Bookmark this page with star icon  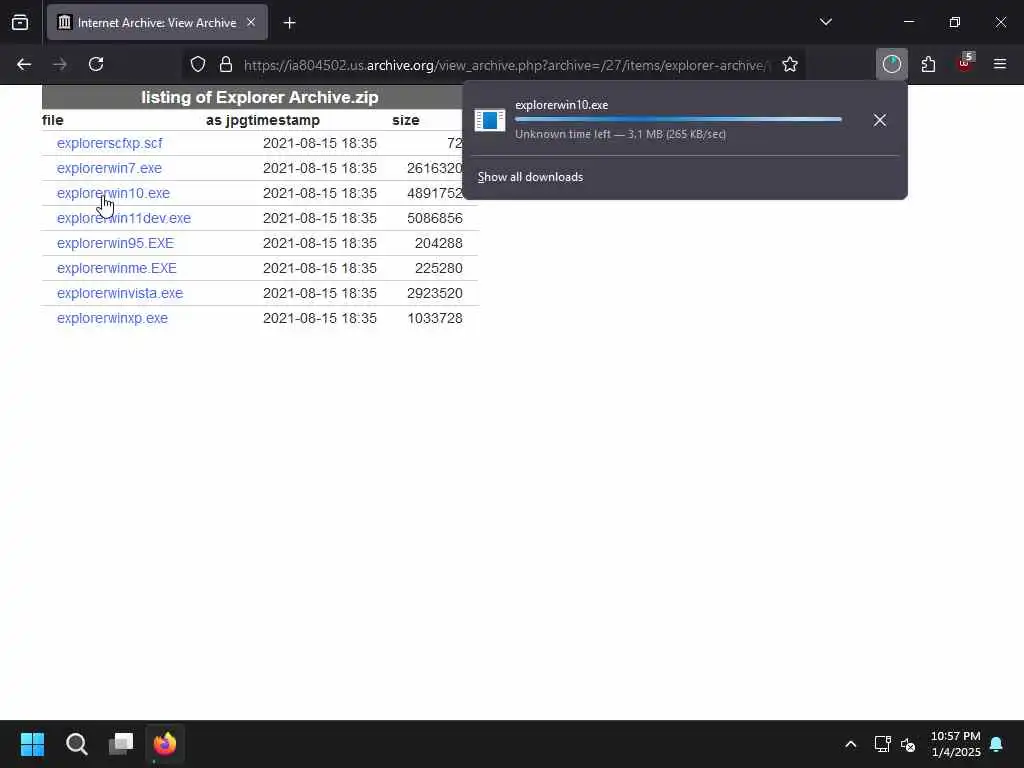click(x=790, y=64)
